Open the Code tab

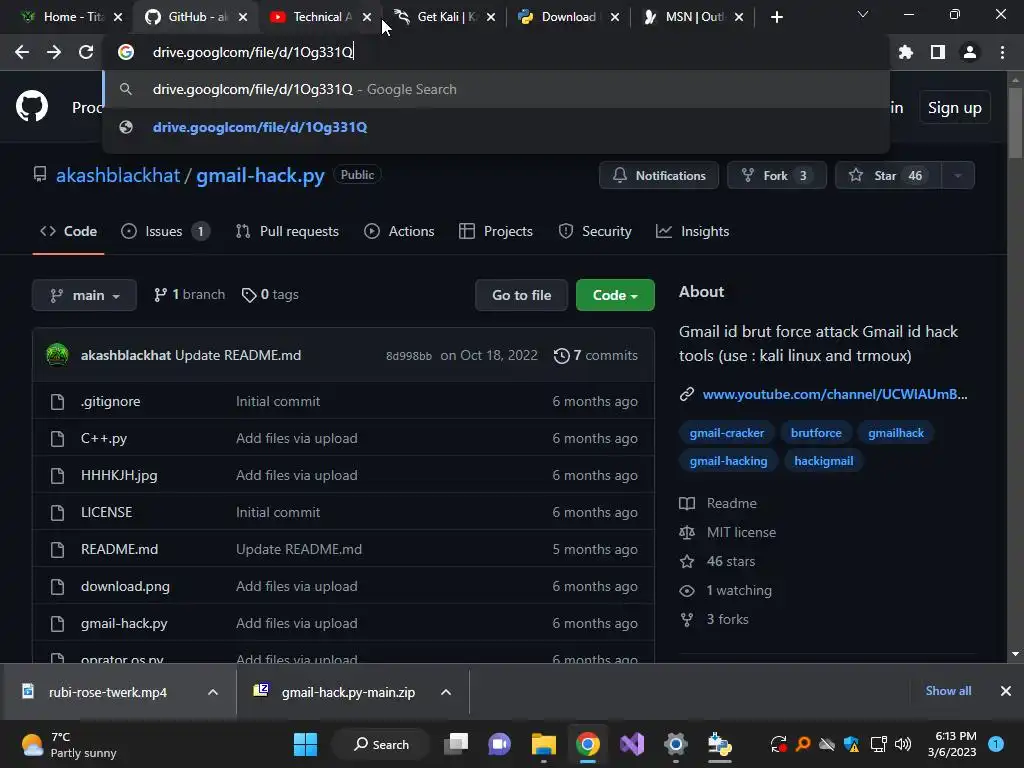coord(69,231)
